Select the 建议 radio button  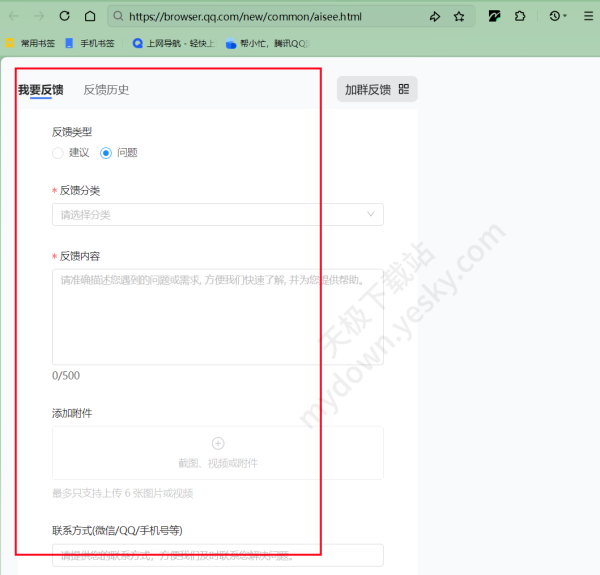click(x=58, y=153)
